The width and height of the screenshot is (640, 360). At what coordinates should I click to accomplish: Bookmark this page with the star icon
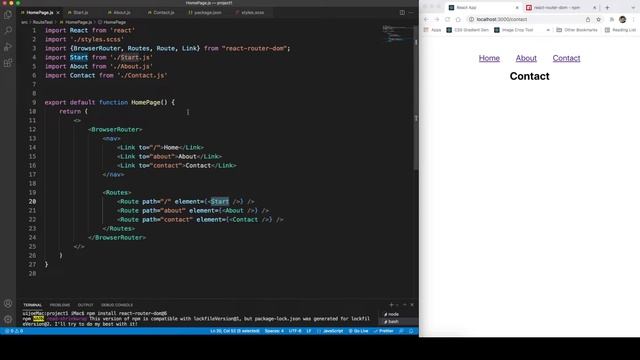[598, 19]
